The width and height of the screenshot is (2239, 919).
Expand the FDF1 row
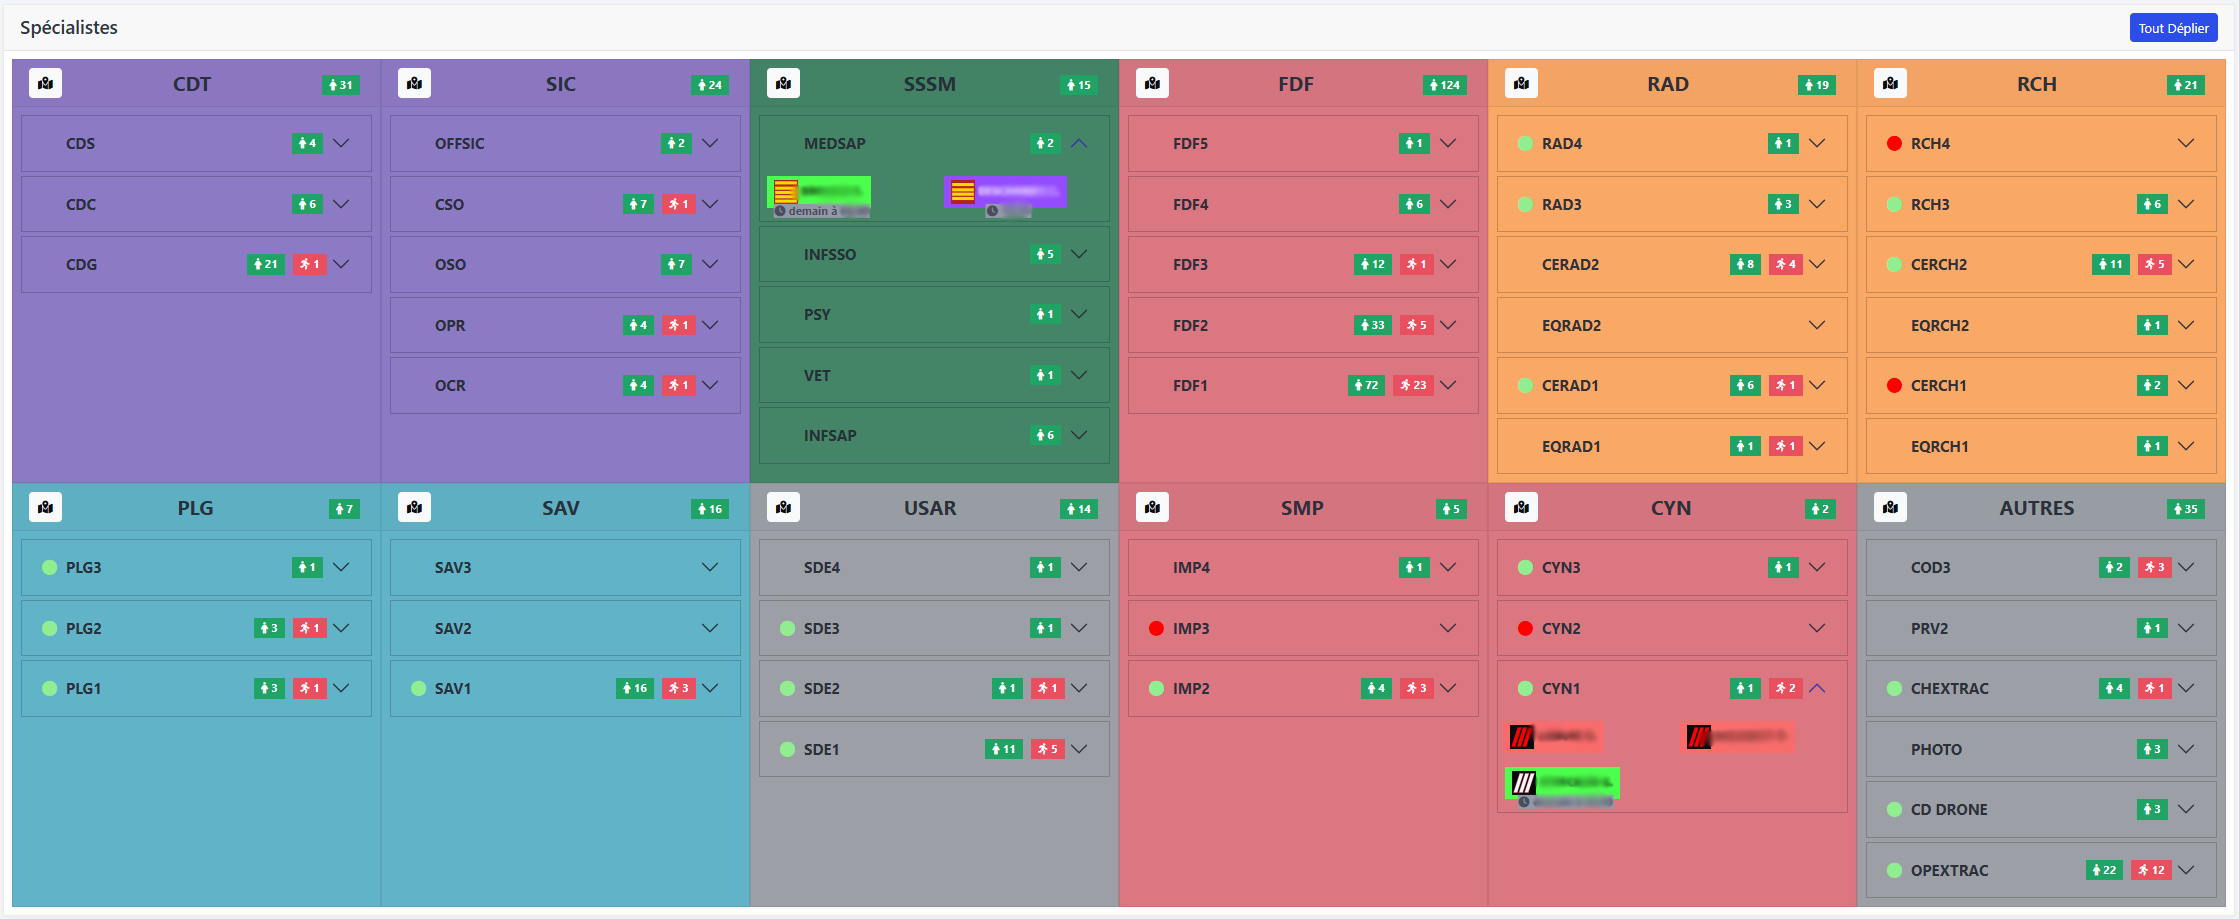[x=1448, y=385]
